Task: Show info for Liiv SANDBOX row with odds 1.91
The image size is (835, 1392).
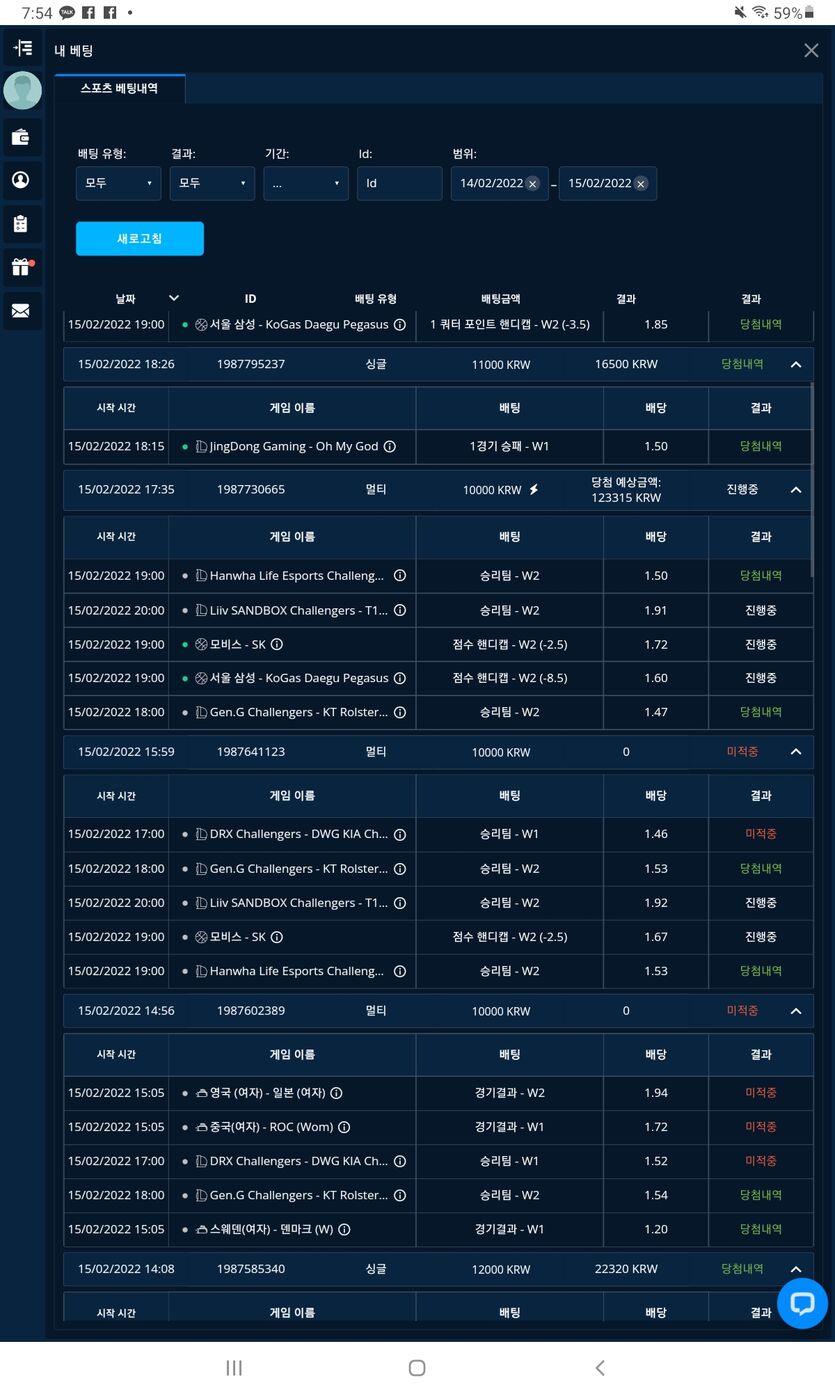Action: 399,610
